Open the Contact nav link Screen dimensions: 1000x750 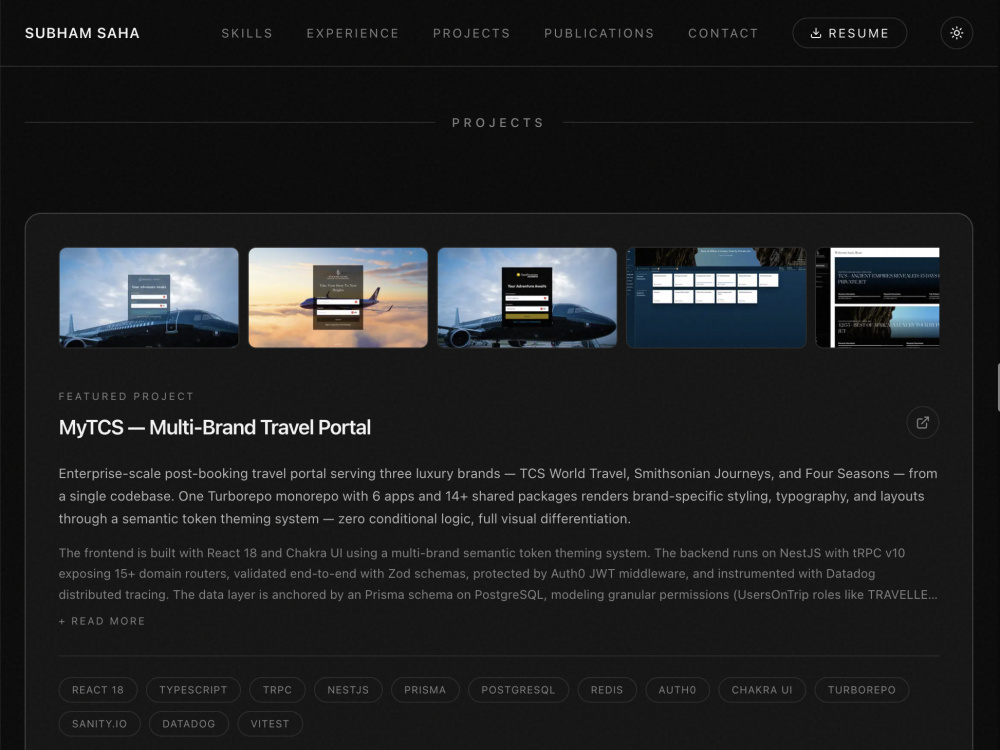coord(723,33)
